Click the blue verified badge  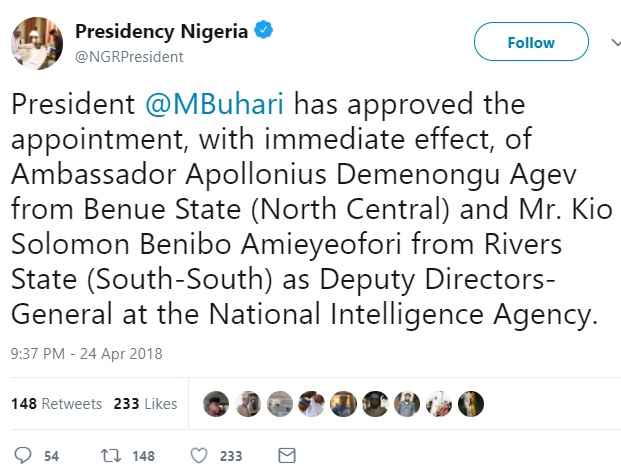tap(264, 31)
